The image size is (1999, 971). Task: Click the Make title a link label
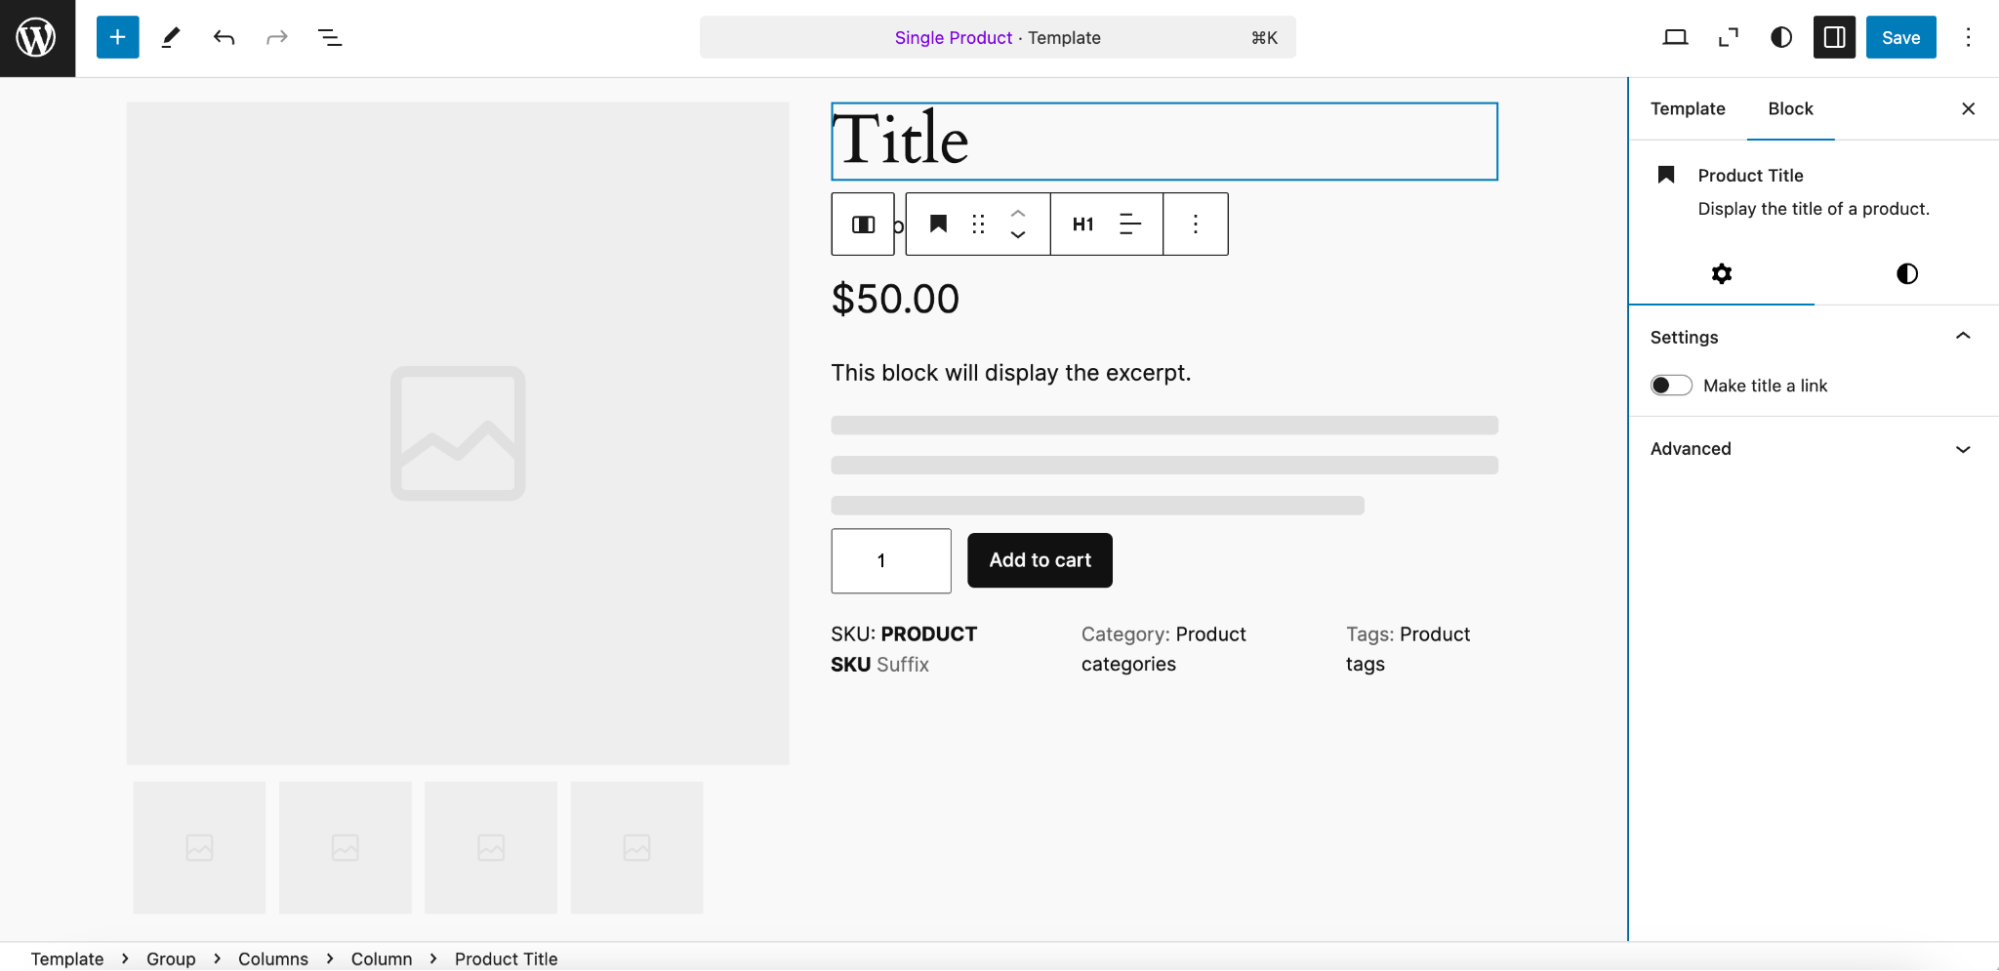pyautogui.click(x=1765, y=386)
